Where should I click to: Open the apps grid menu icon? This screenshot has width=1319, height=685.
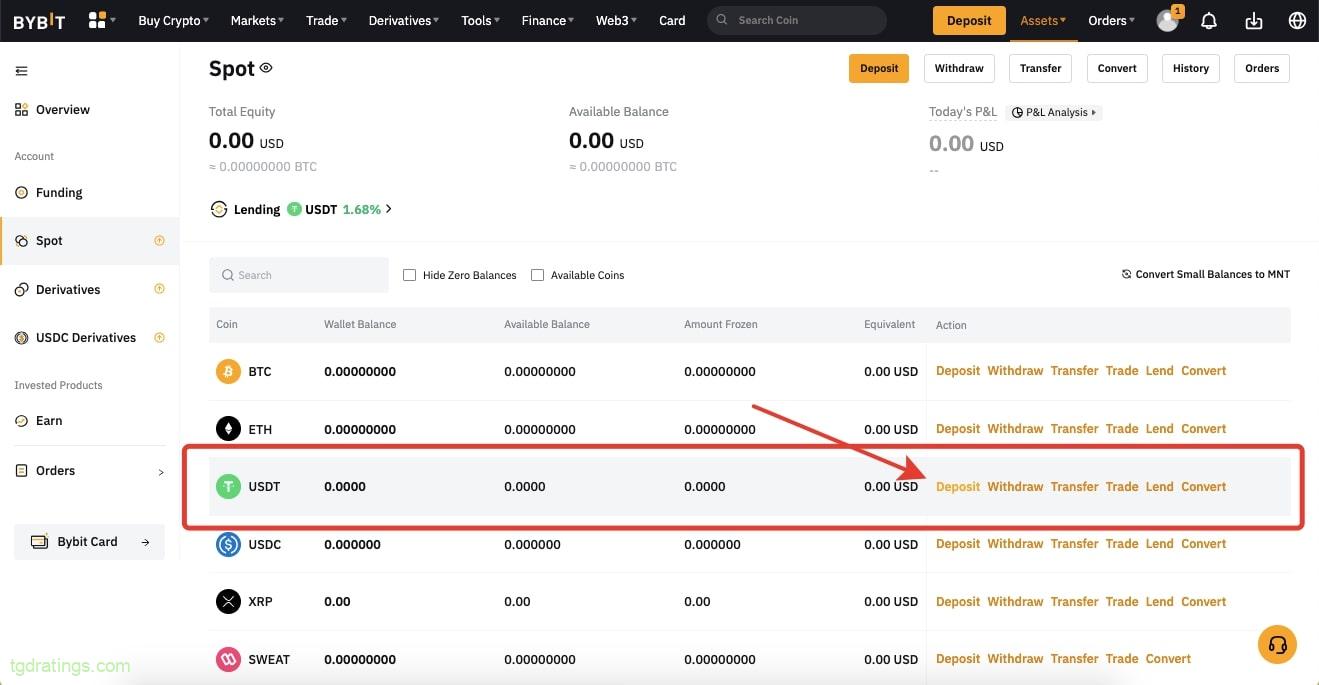[x=98, y=20]
